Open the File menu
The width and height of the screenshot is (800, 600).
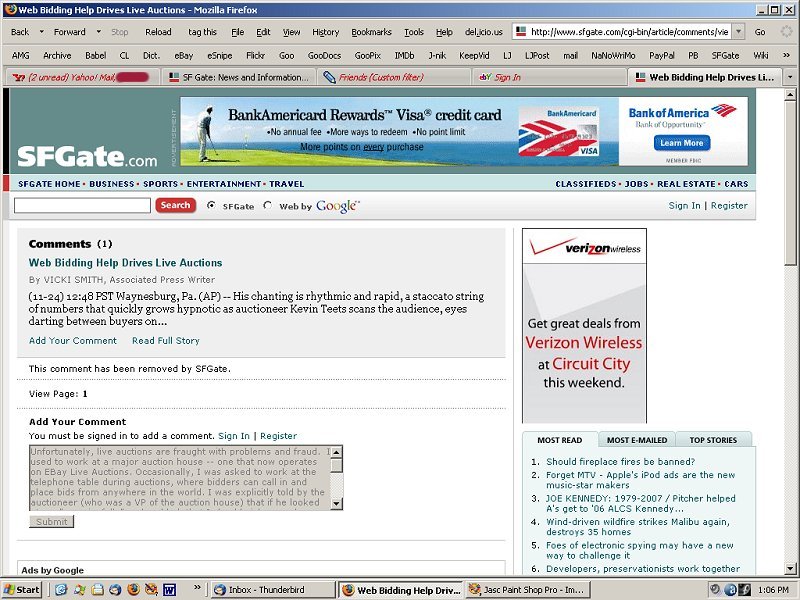pyautogui.click(x=237, y=32)
